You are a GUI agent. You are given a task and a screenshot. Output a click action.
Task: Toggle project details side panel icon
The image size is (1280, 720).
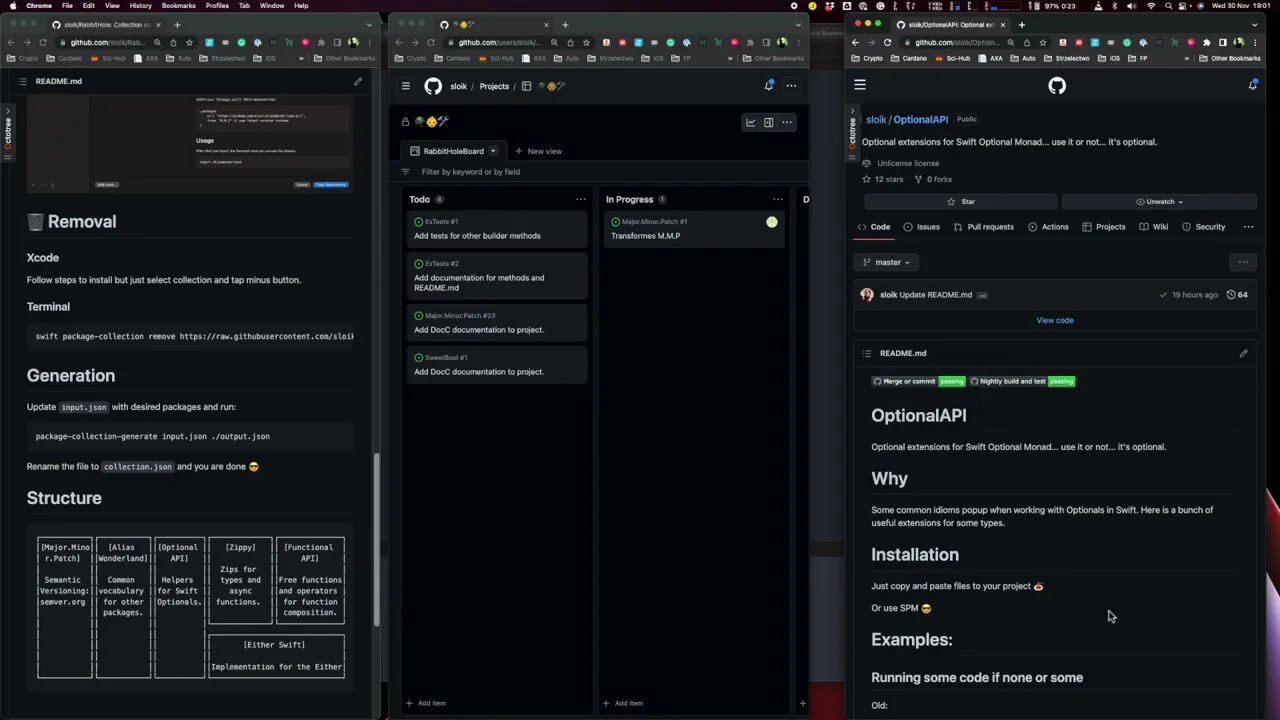pyautogui.click(x=768, y=122)
